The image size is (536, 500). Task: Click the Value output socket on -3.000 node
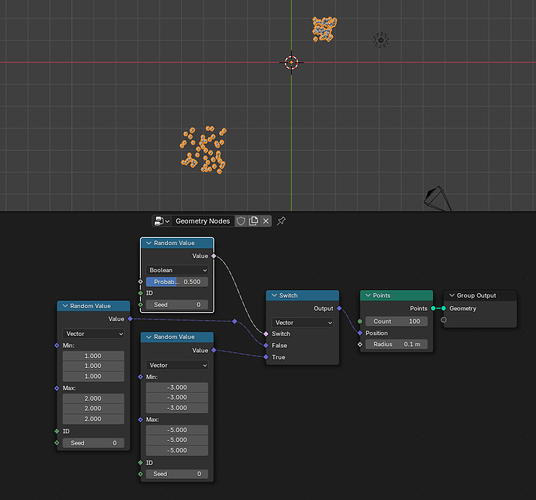pyautogui.click(x=214, y=350)
